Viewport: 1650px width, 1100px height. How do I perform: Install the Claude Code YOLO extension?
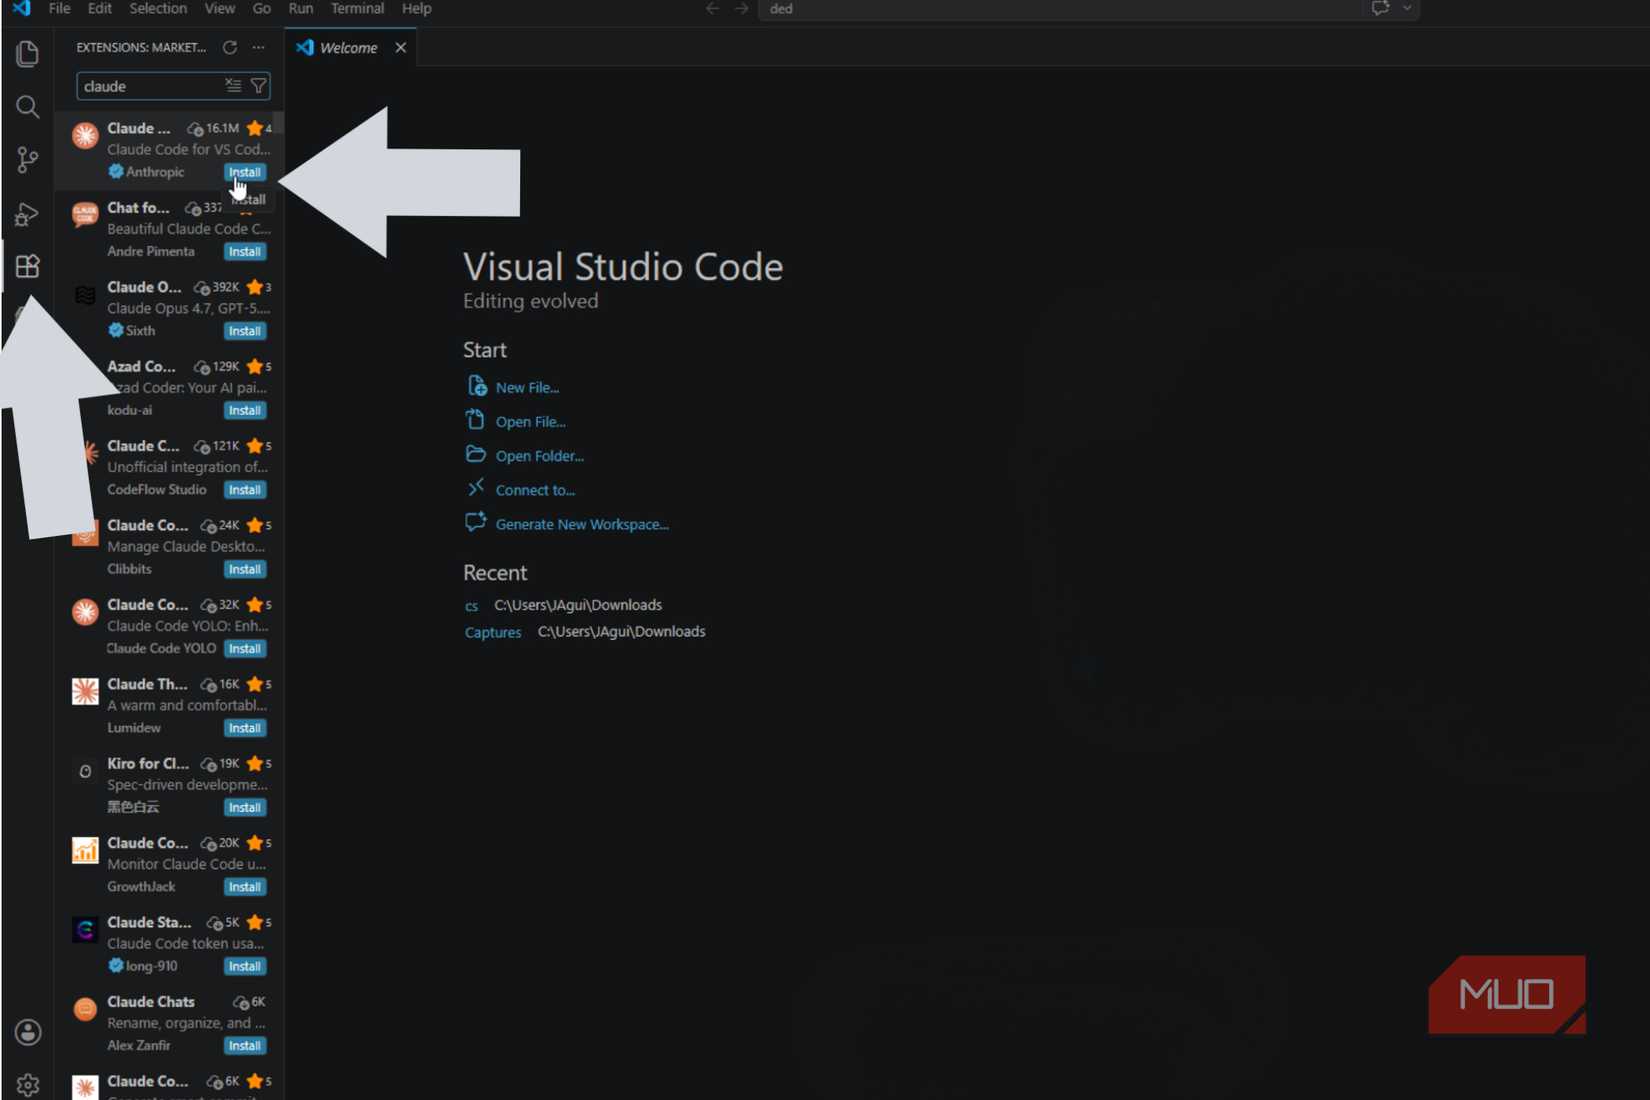click(245, 648)
